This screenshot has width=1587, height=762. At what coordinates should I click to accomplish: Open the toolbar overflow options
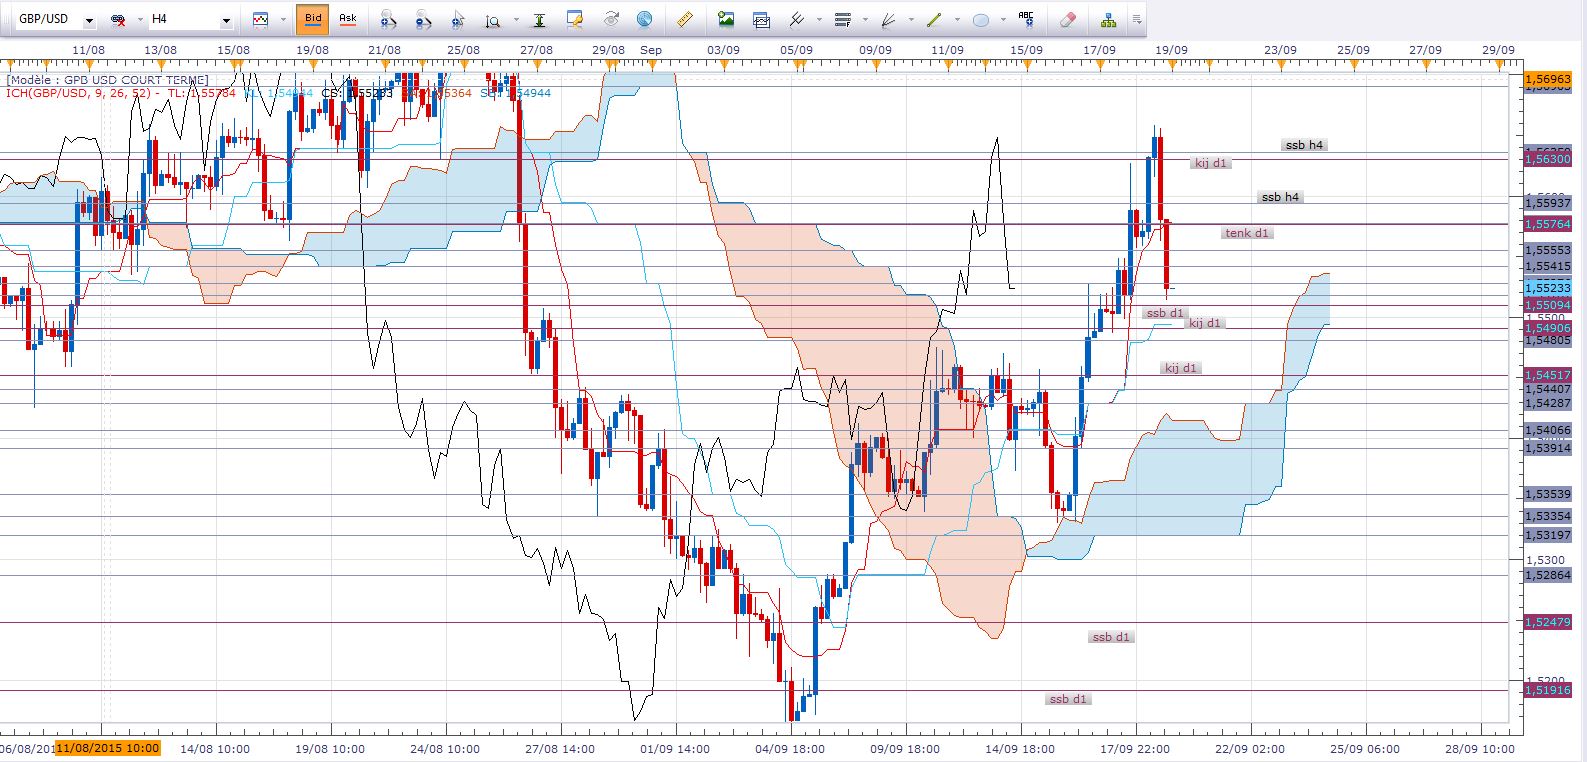[x=1136, y=19]
